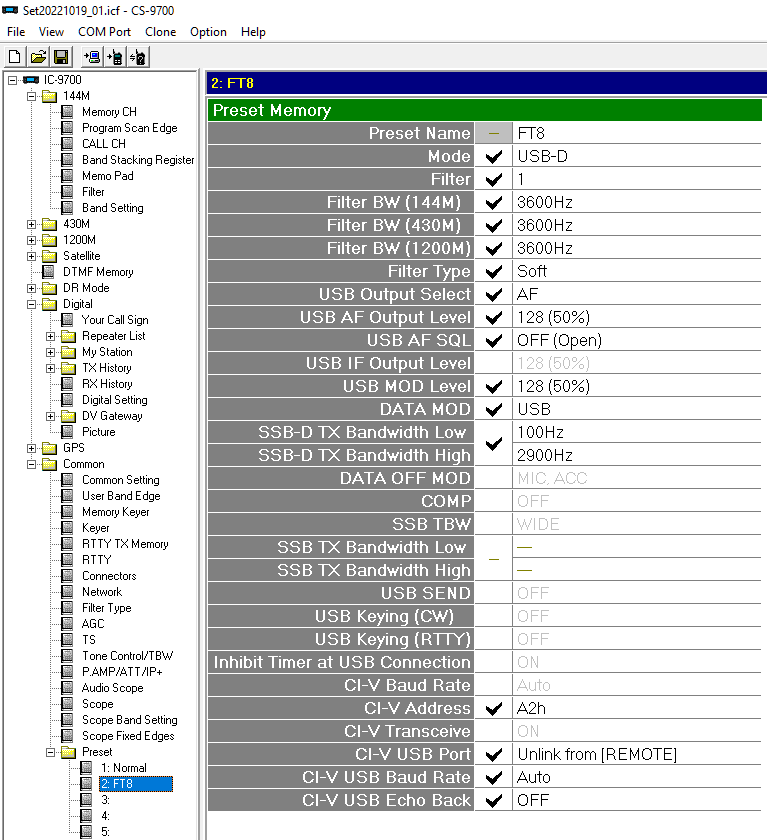Toggle the CI-V Address checkmark
This screenshot has height=840, width=767.
point(493,708)
